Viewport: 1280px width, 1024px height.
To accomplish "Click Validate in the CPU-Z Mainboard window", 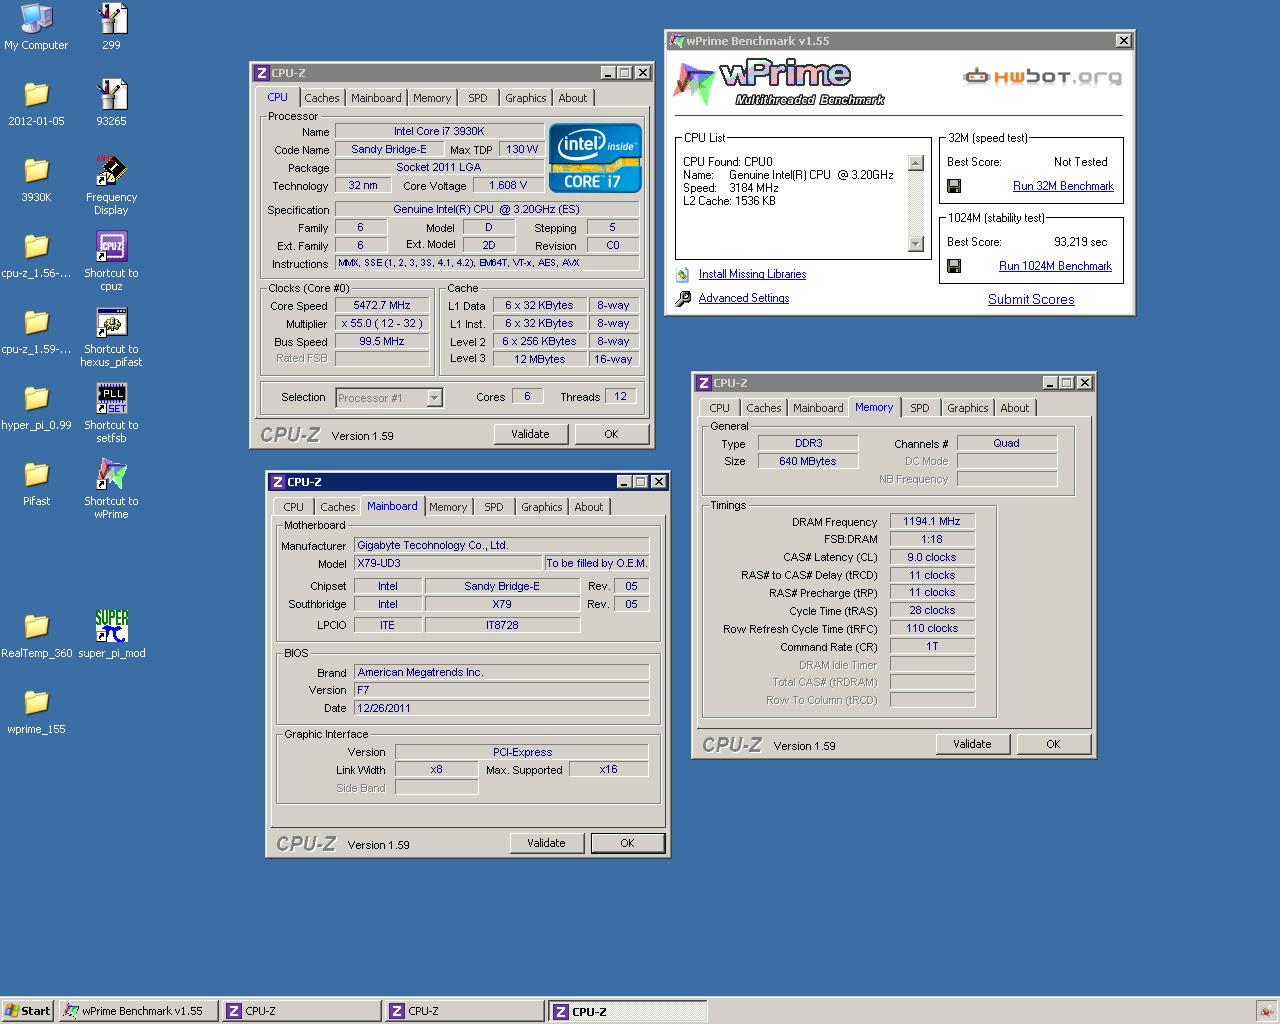I will pyautogui.click(x=546, y=843).
